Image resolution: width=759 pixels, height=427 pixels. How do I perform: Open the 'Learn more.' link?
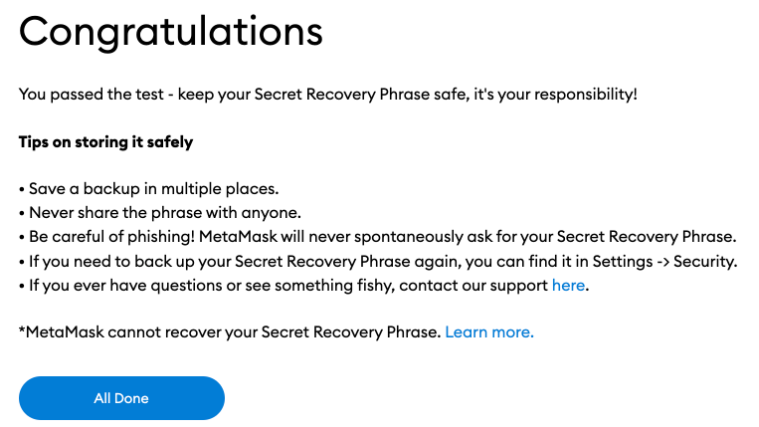[x=489, y=332]
